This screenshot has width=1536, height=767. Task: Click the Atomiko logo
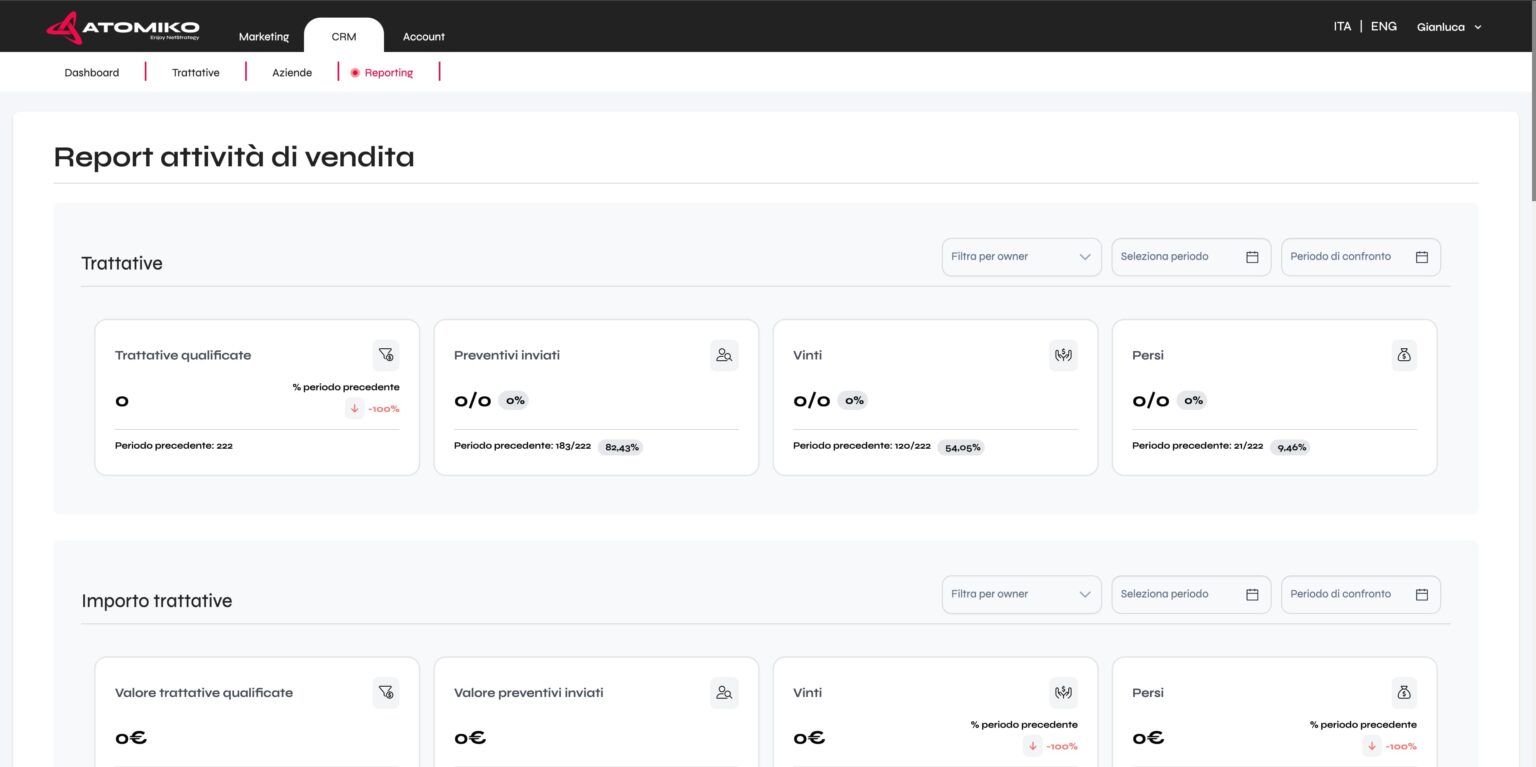122,28
